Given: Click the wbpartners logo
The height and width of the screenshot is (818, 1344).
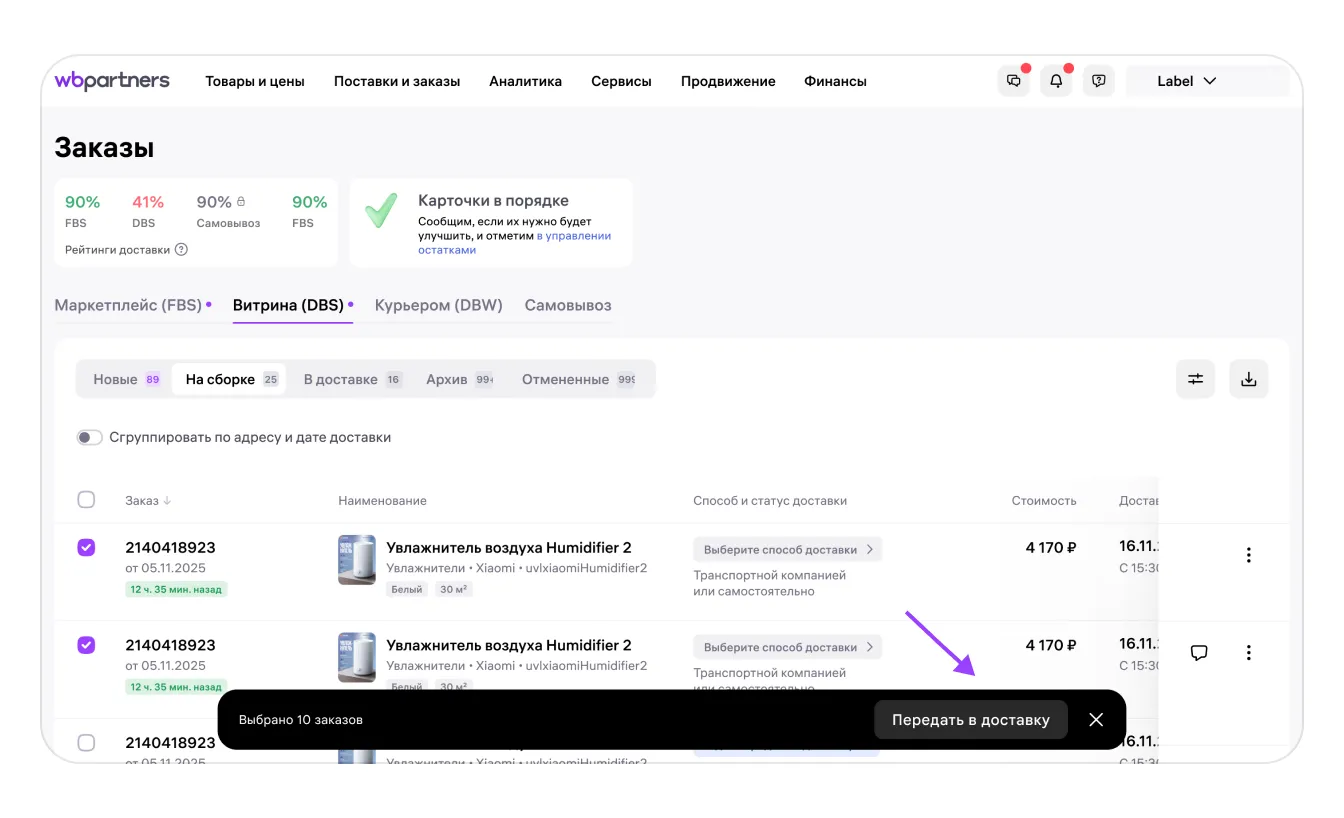Looking at the screenshot, I should tap(112, 81).
